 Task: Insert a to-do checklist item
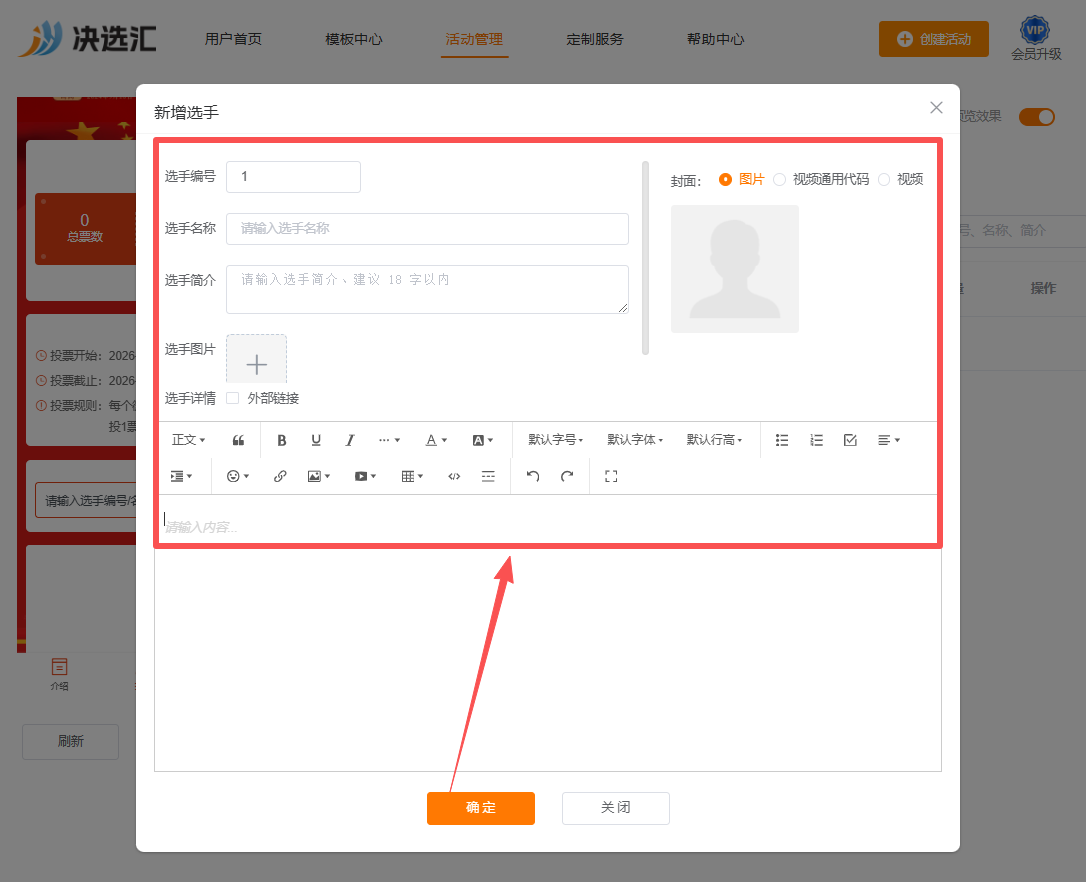[x=851, y=440]
